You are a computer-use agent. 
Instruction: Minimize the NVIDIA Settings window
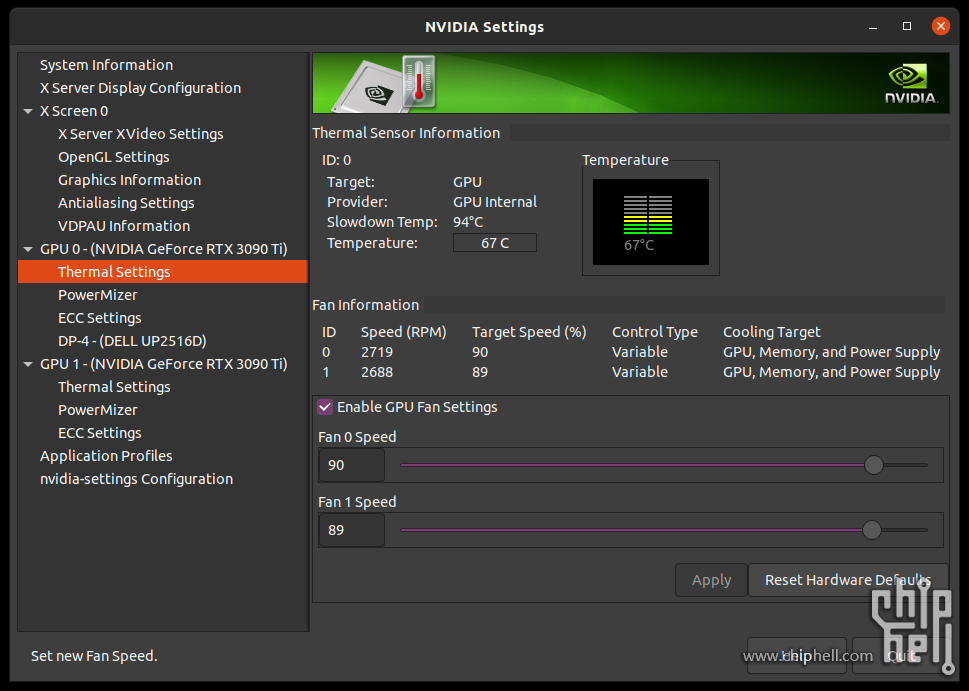click(873, 27)
